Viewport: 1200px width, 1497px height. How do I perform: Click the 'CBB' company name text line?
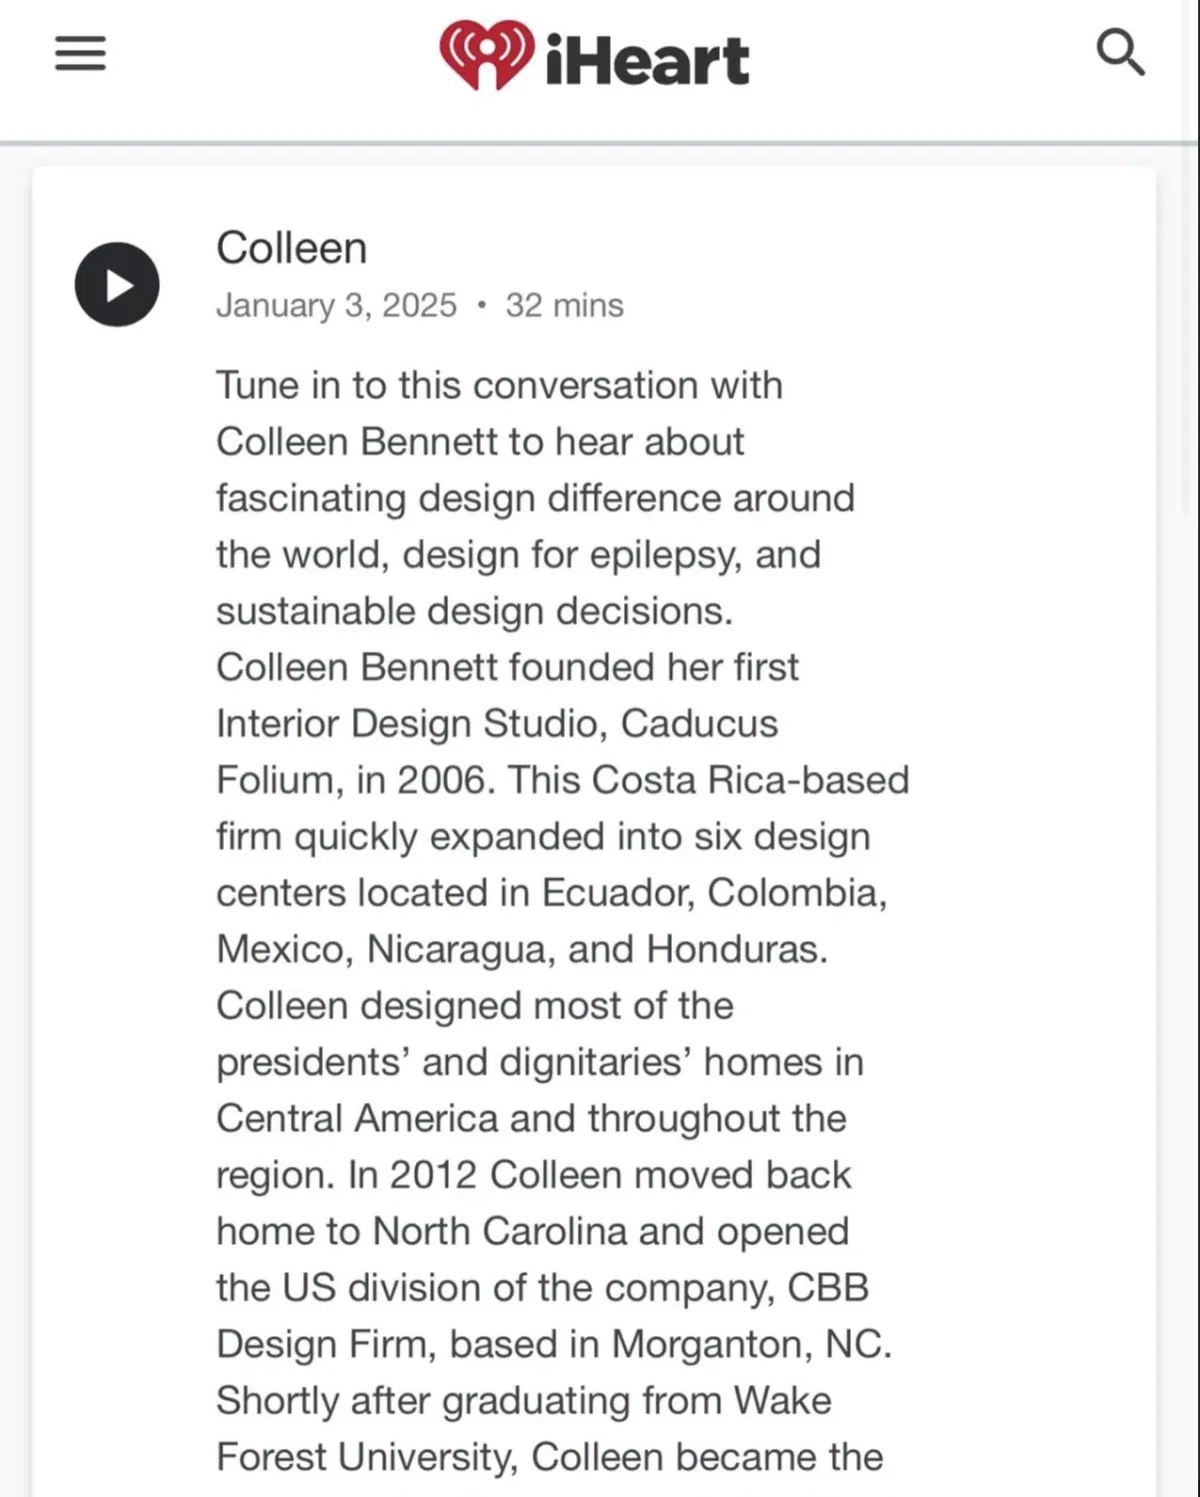tap(542, 1287)
